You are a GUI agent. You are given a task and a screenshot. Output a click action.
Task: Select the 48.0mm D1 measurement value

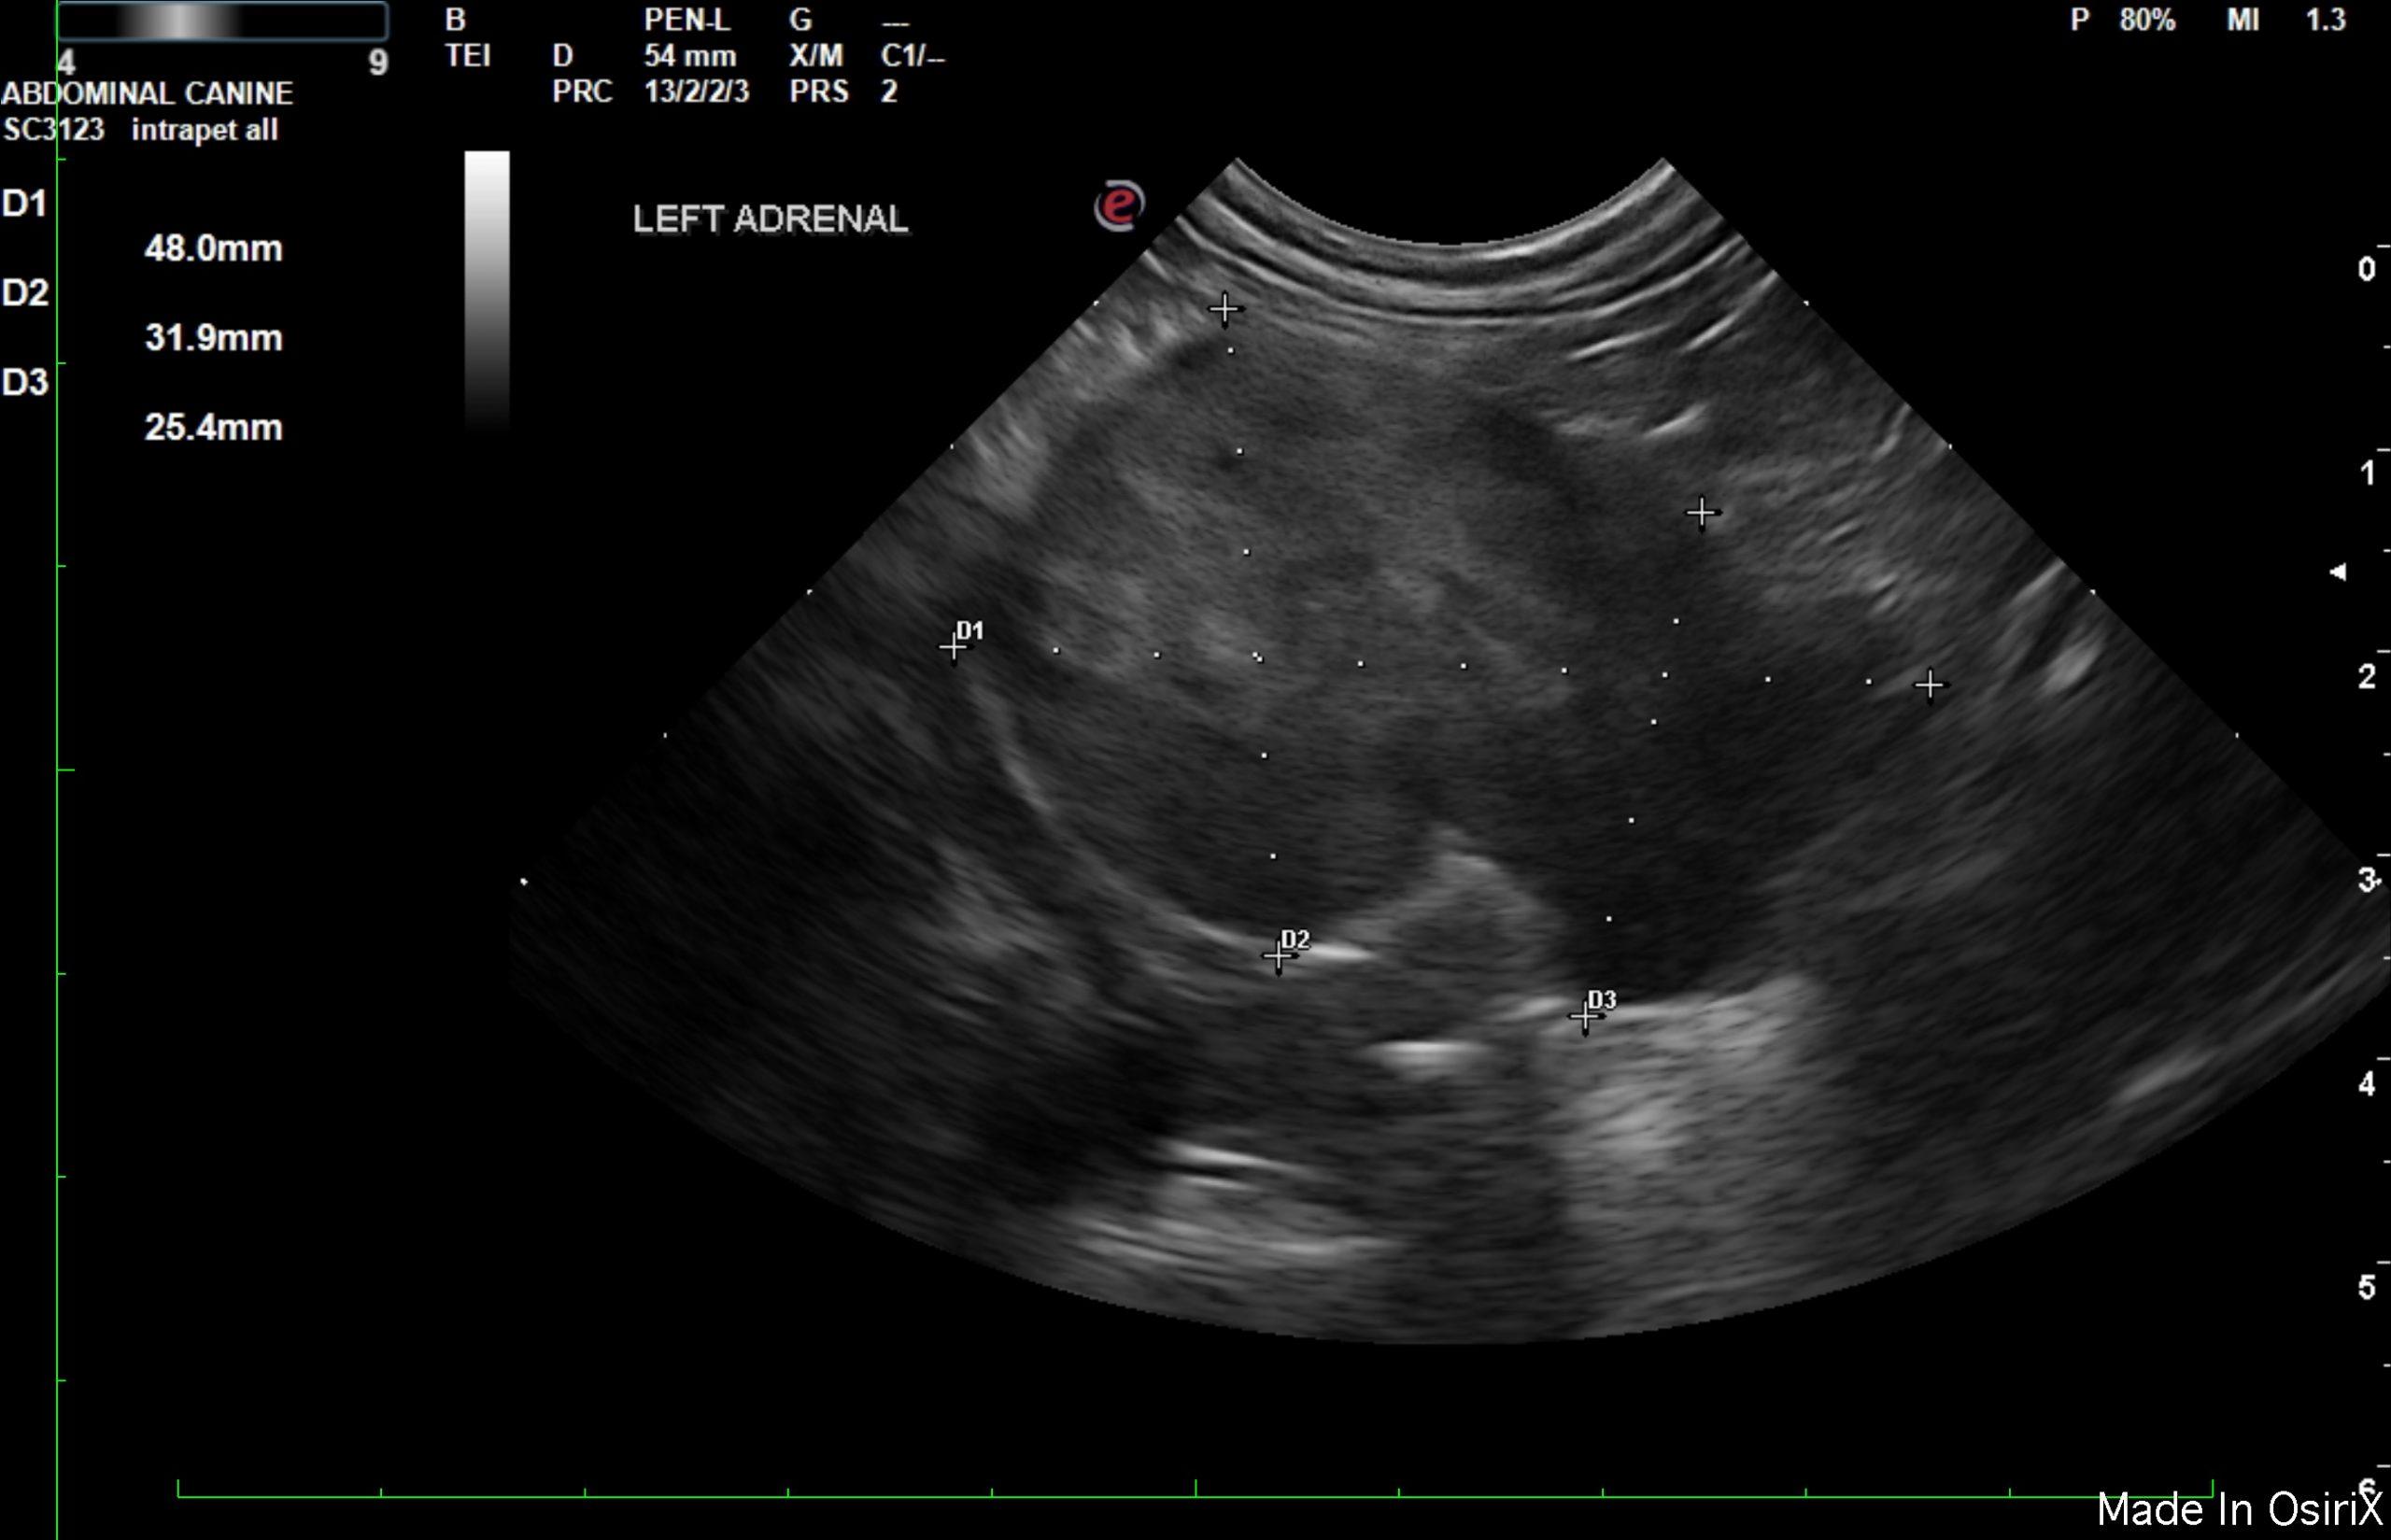pyautogui.click(x=213, y=248)
